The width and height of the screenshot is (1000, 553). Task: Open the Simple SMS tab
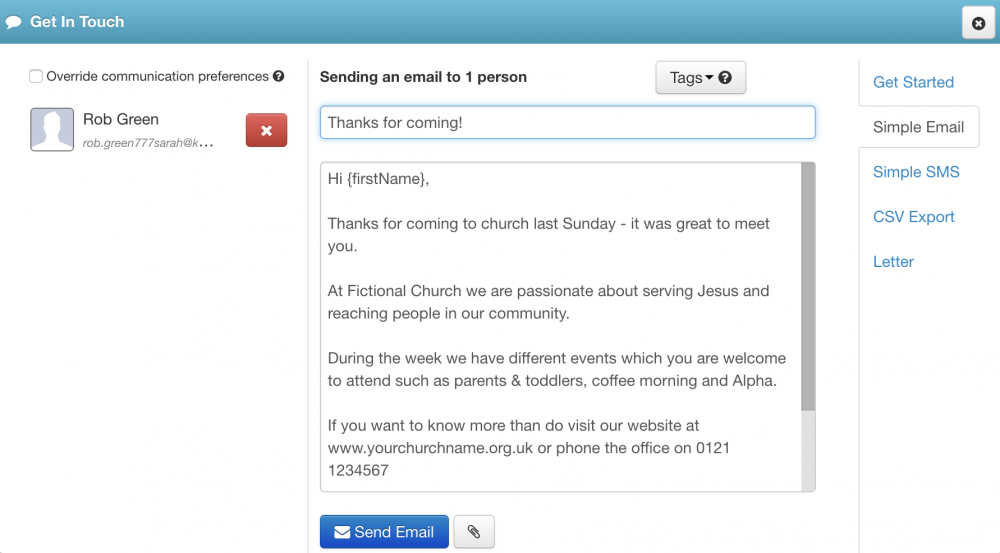pos(916,172)
